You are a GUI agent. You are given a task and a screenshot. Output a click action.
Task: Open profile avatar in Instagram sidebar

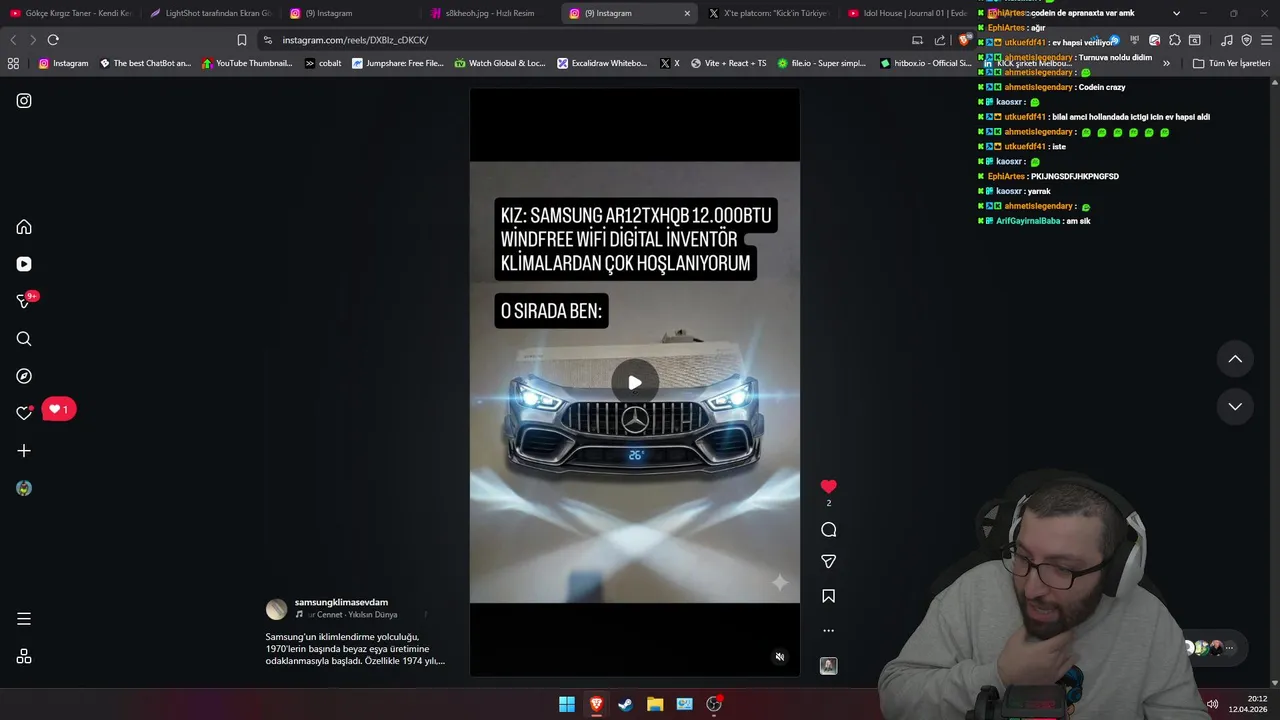point(24,488)
